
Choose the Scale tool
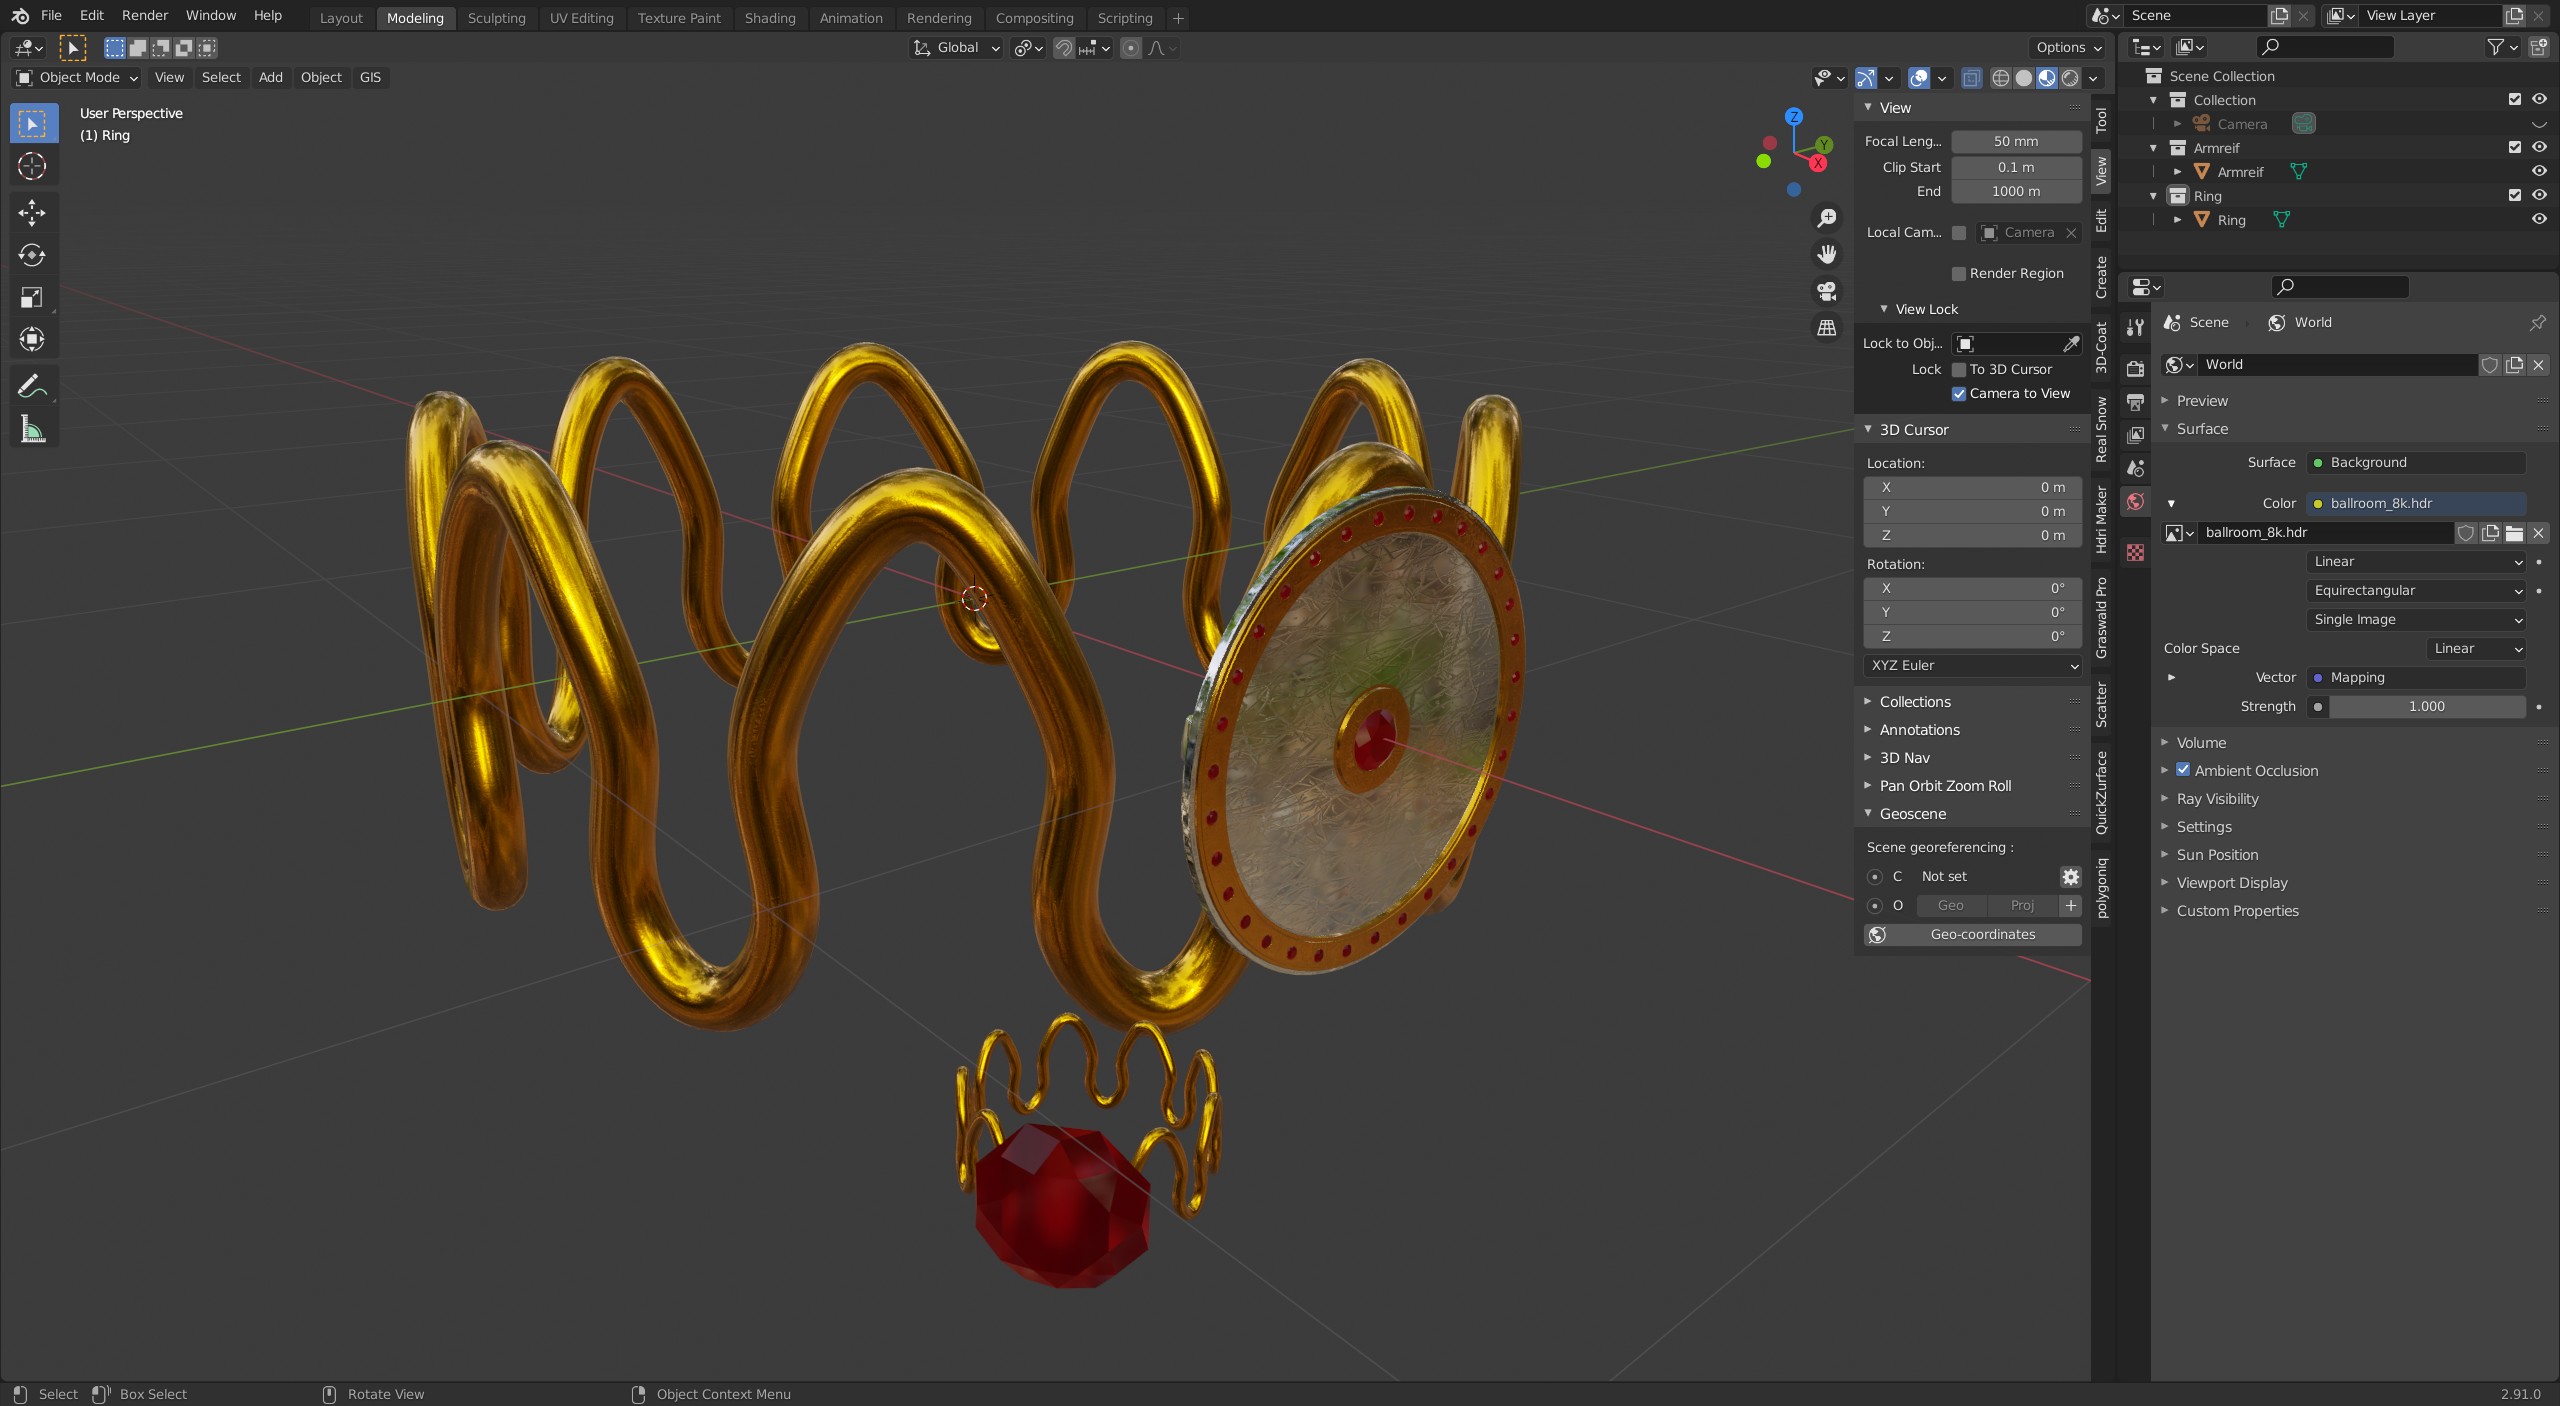(32, 297)
